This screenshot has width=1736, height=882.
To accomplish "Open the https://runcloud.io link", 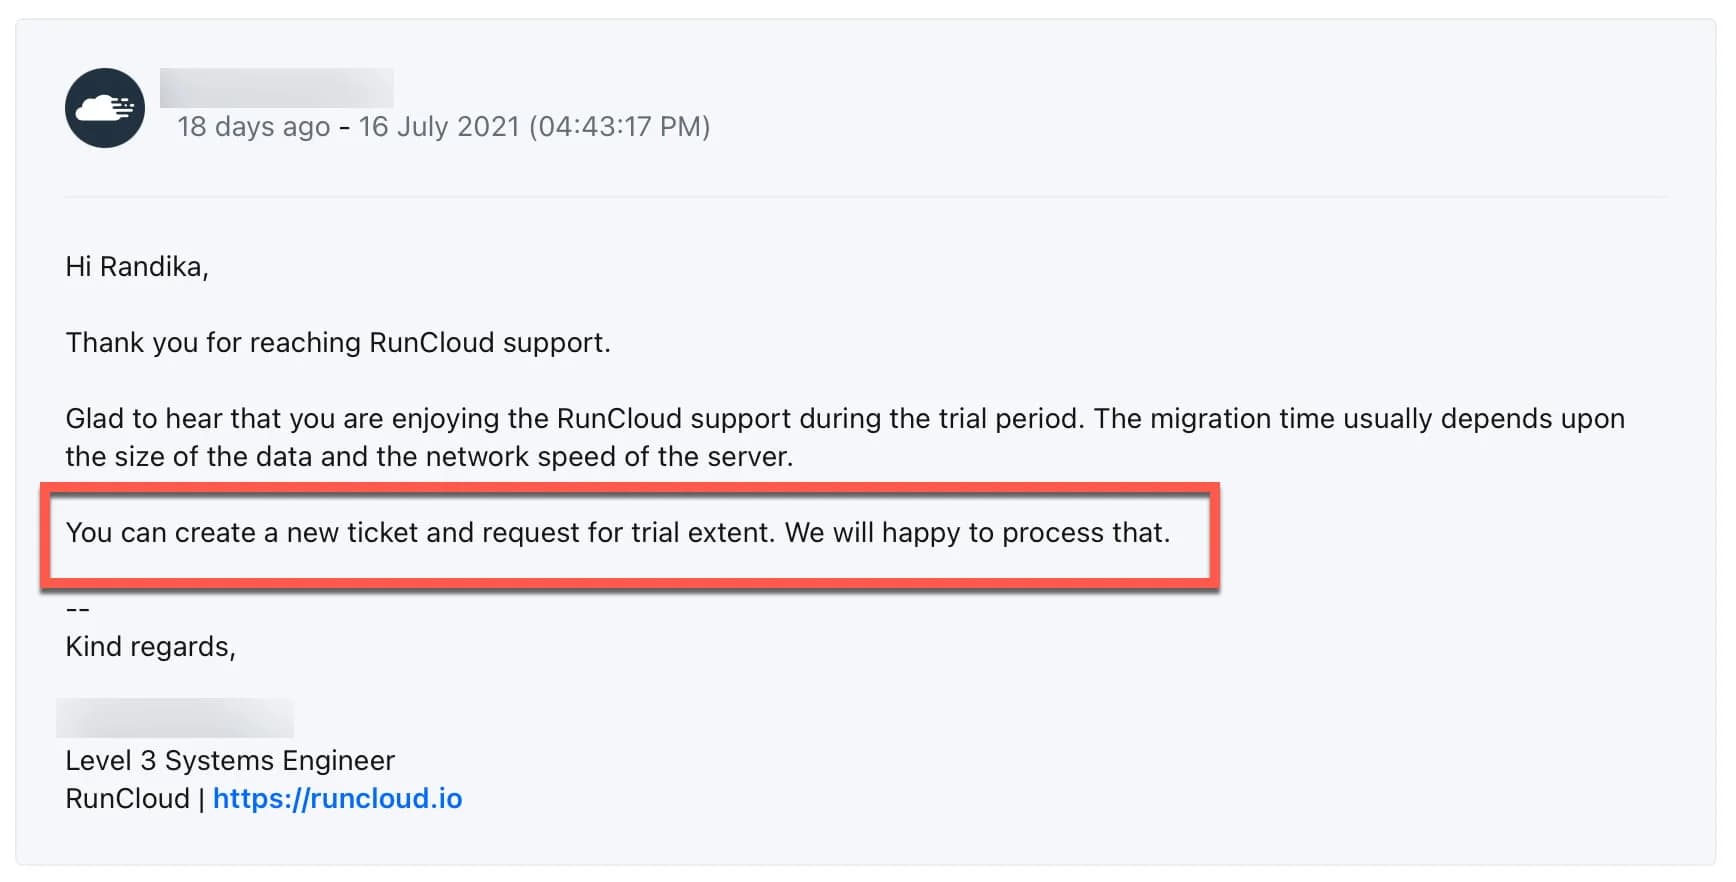I will [x=337, y=798].
